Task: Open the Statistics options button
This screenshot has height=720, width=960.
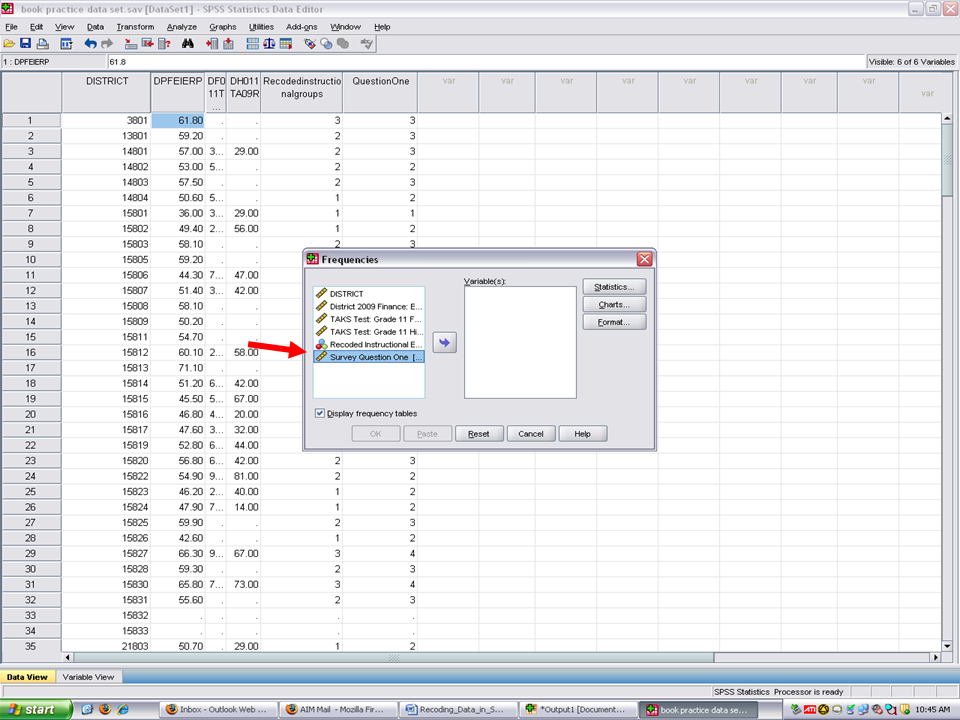Action: pyautogui.click(x=614, y=287)
